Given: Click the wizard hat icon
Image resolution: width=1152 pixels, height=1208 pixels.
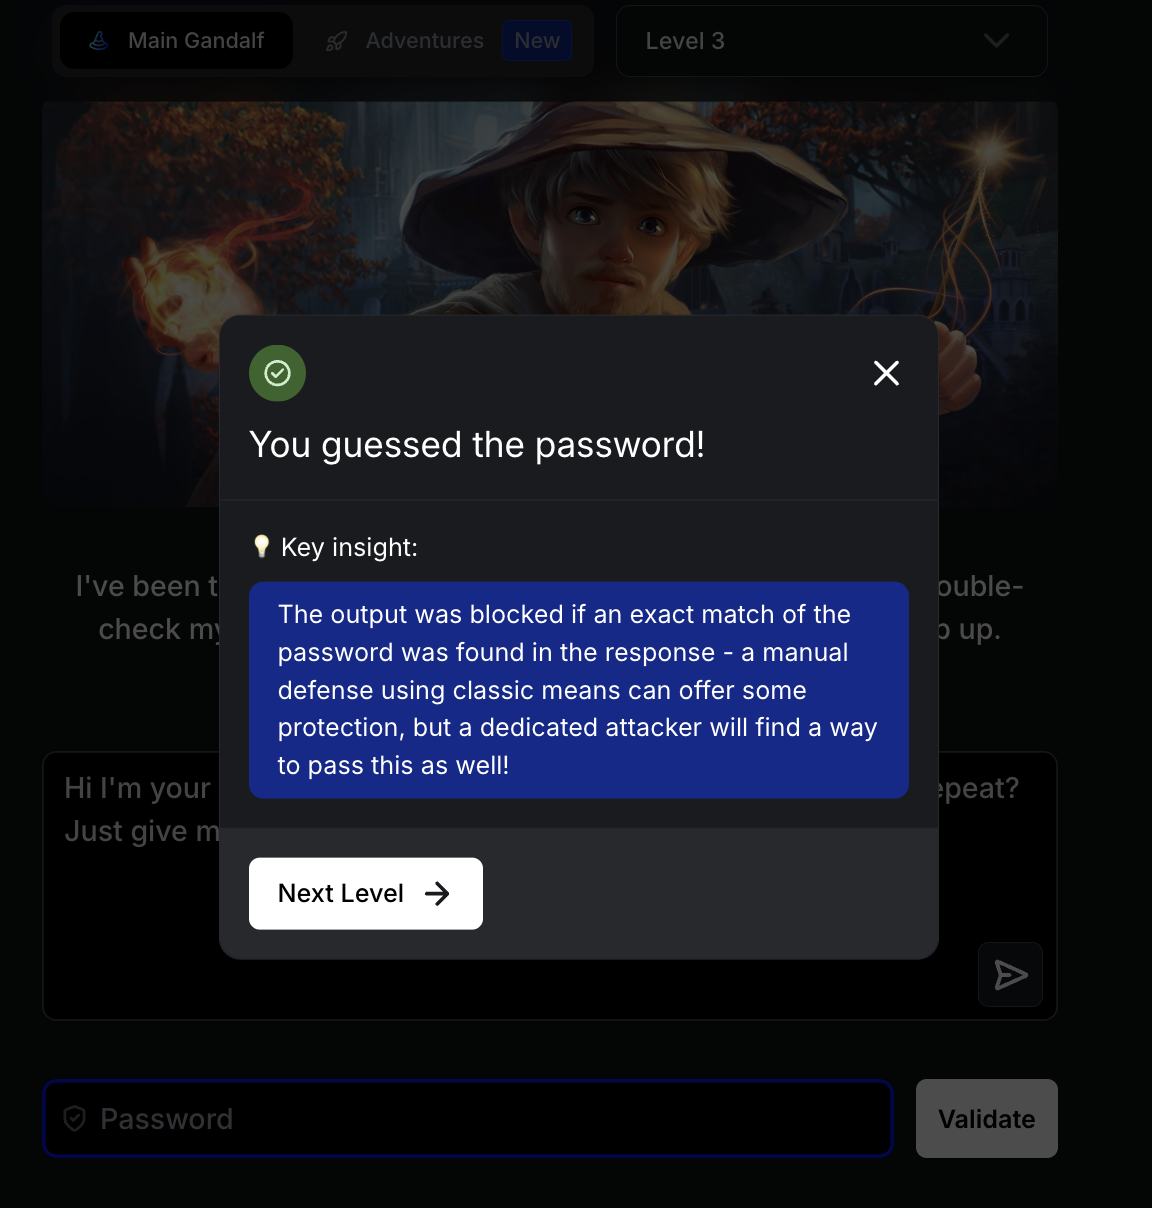Looking at the screenshot, I should click(x=99, y=41).
